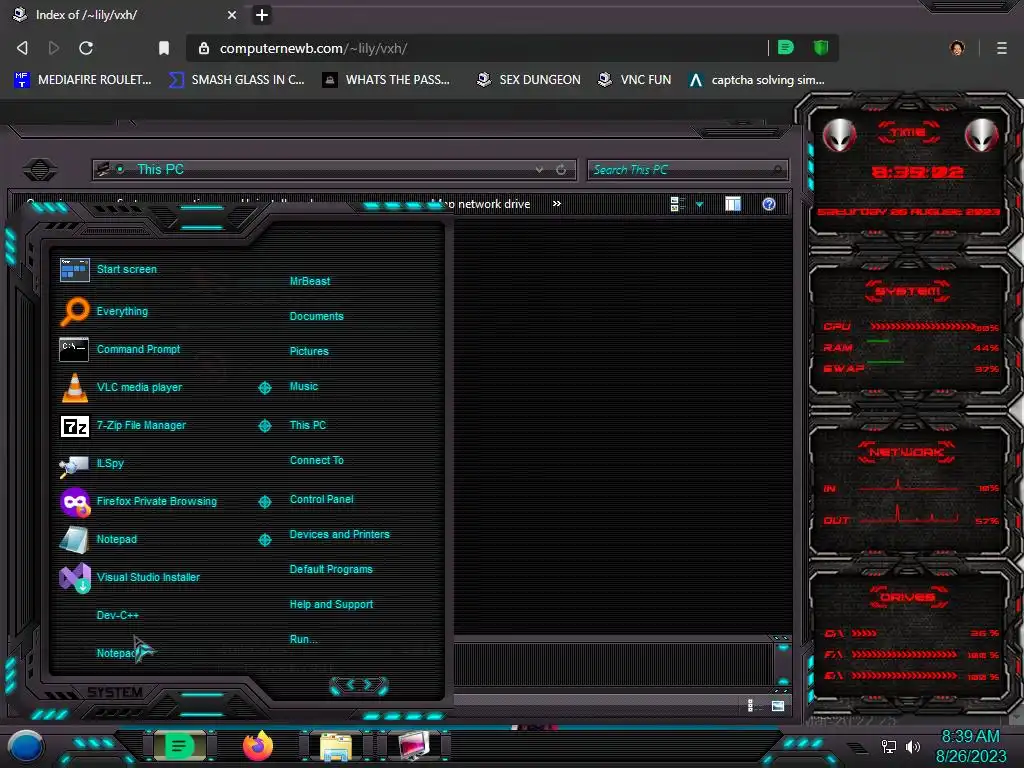Image resolution: width=1024 pixels, height=768 pixels.
Task: Open a new browser tab
Action: [261, 14]
